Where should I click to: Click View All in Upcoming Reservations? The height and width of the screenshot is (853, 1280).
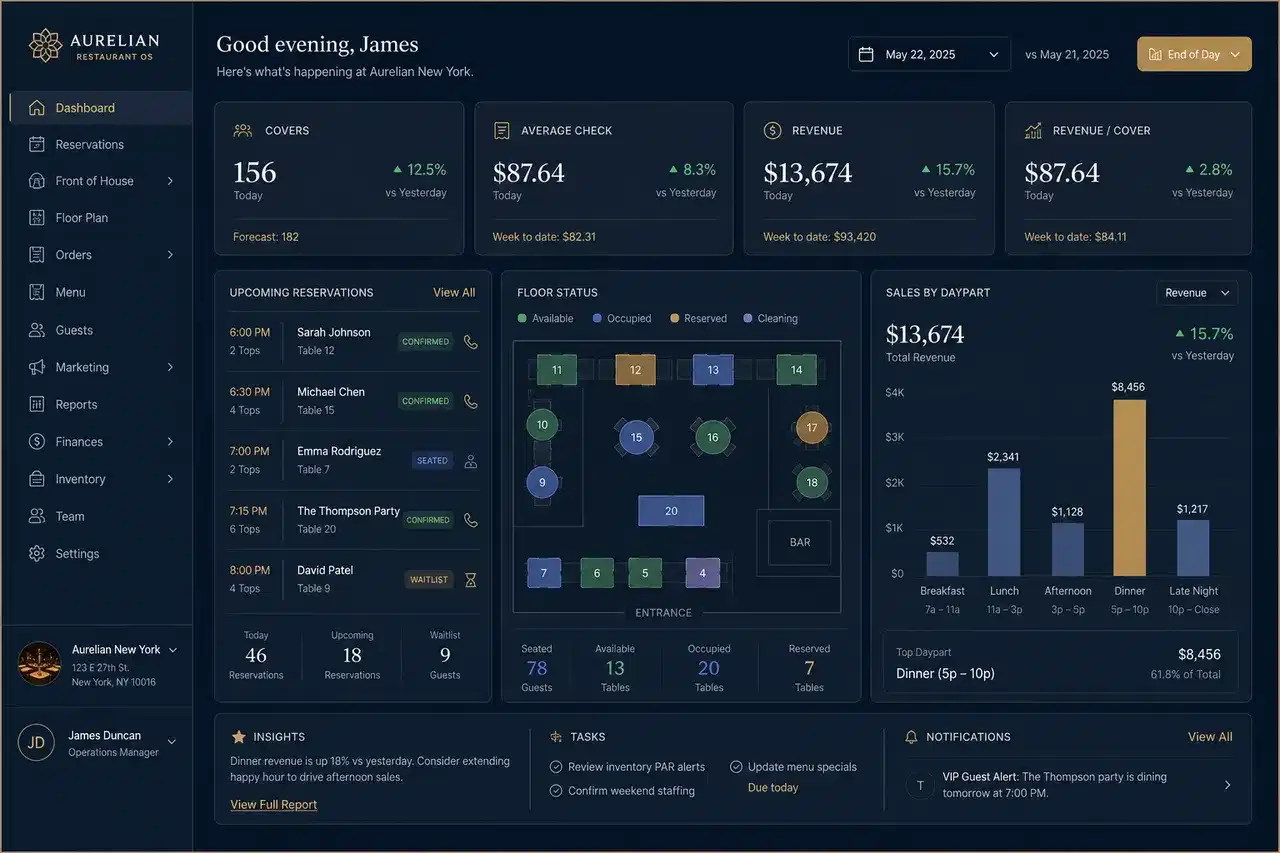[454, 293]
